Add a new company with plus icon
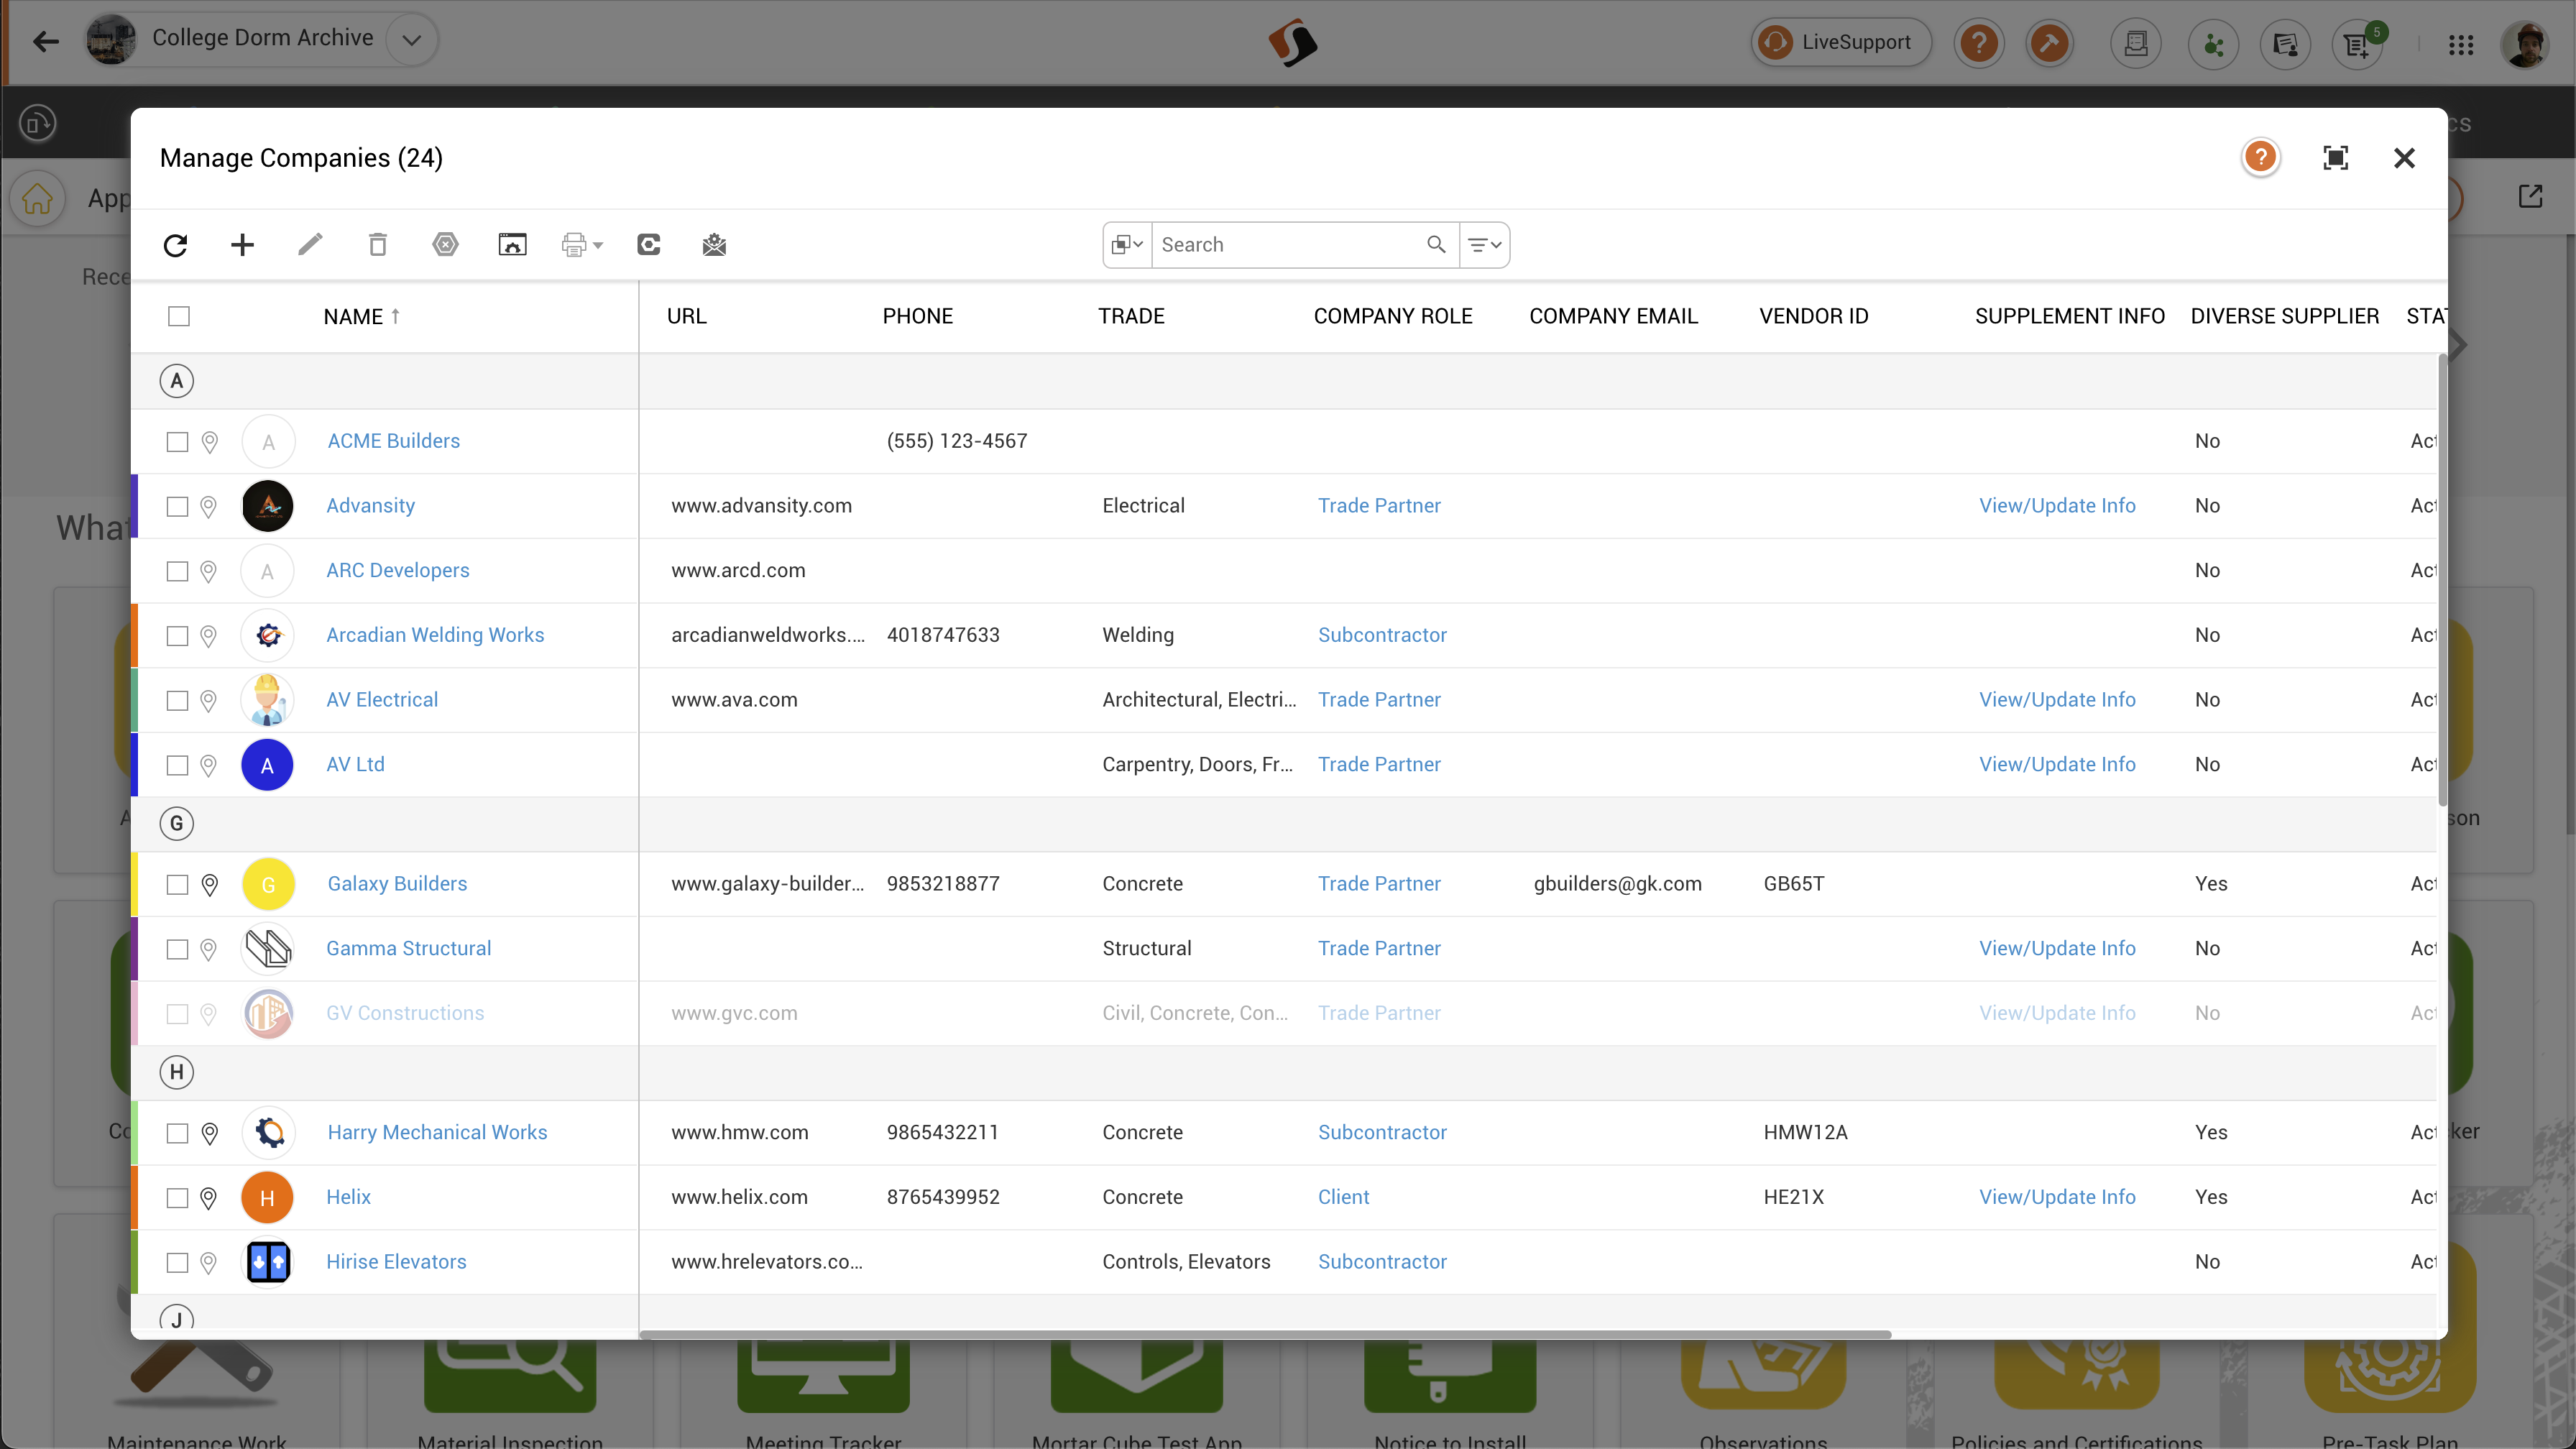Viewport: 2576px width, 1449px height. coord(242,245)
